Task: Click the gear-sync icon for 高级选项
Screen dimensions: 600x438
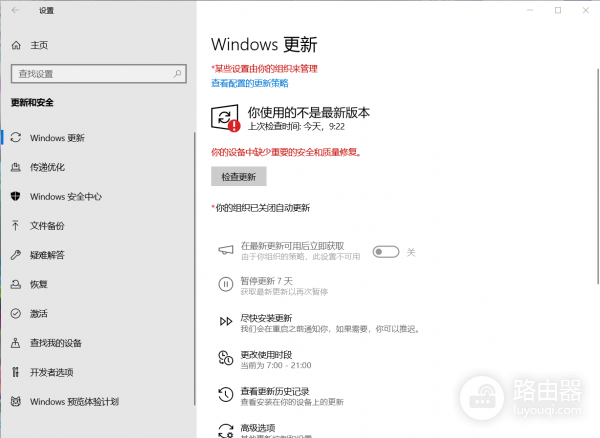Action: (226, 430)
